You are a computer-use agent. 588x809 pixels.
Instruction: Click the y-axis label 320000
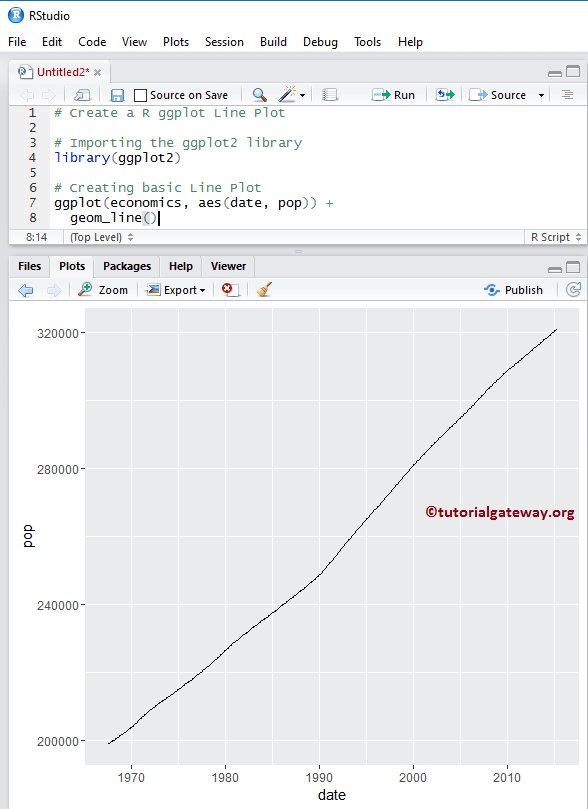pos(57,333)
